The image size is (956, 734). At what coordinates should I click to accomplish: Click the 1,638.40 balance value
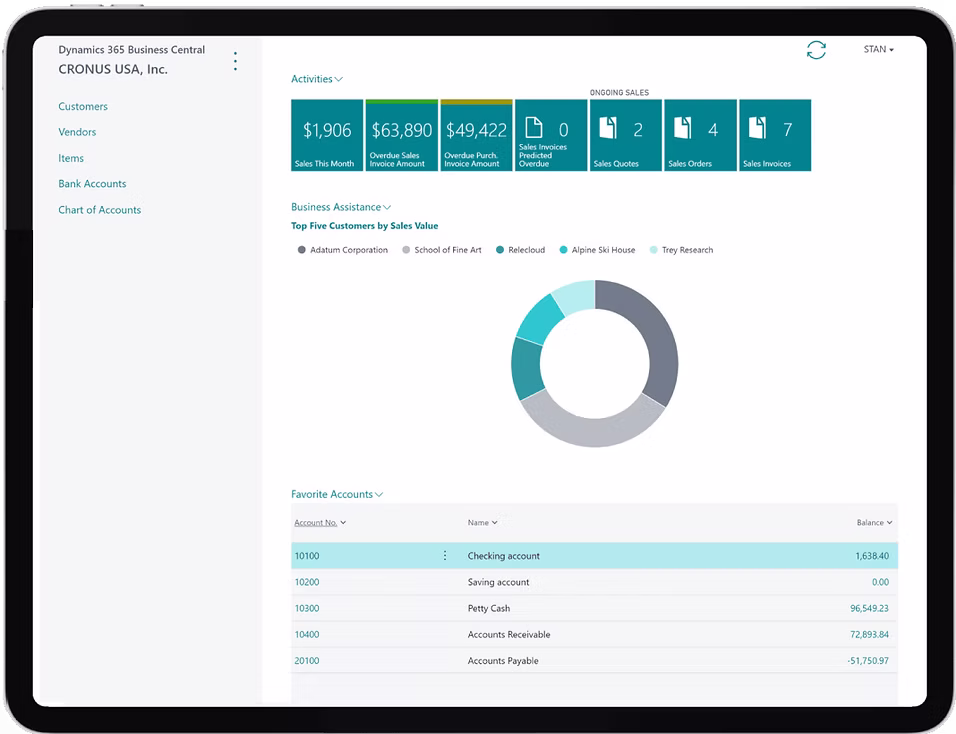click(x=872, y=556)
